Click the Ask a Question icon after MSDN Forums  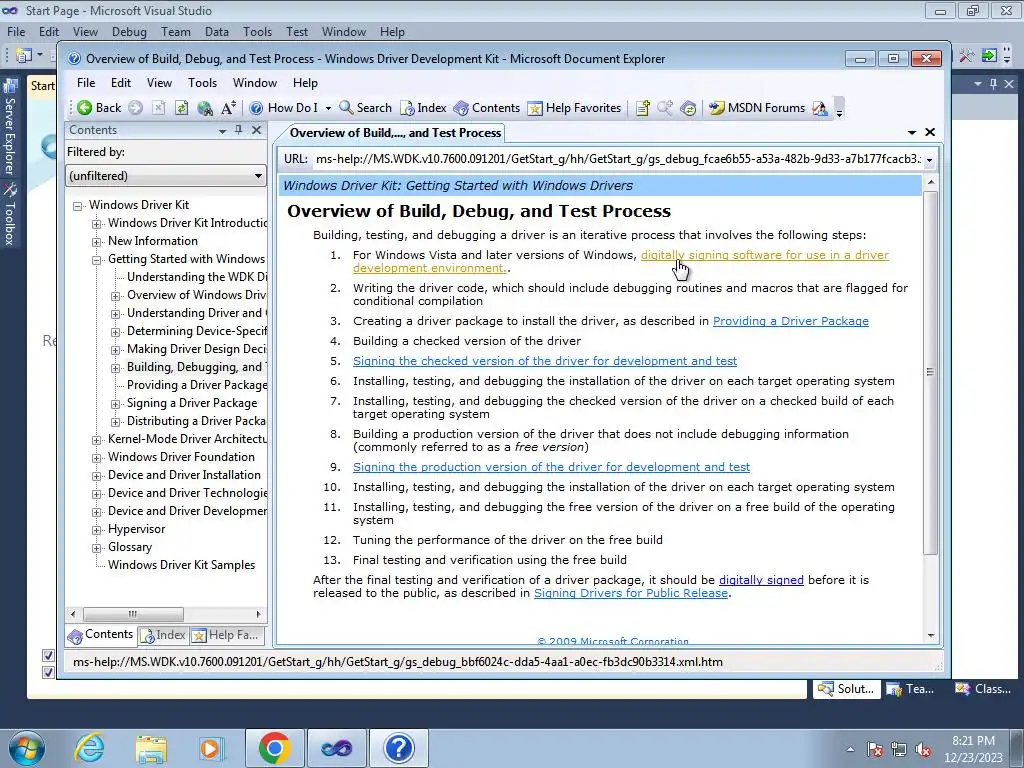820,108
